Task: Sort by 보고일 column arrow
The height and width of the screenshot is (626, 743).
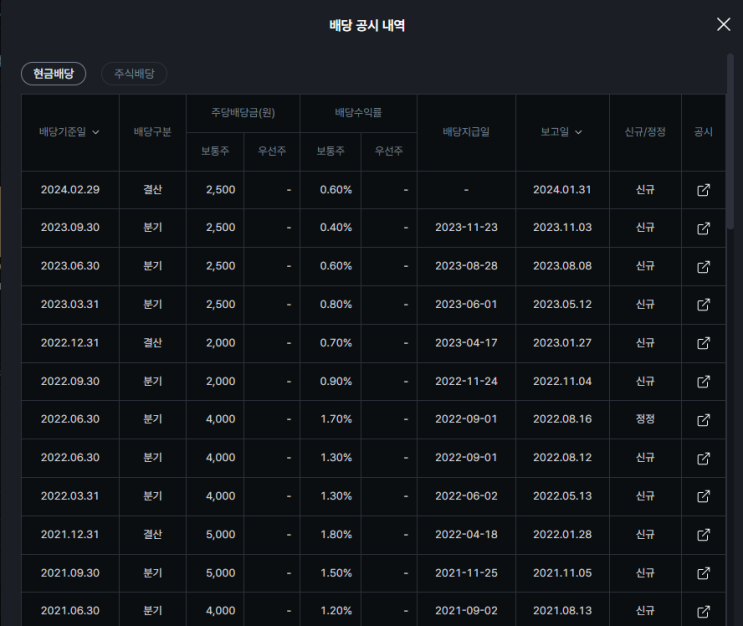Action: (578, 132)
